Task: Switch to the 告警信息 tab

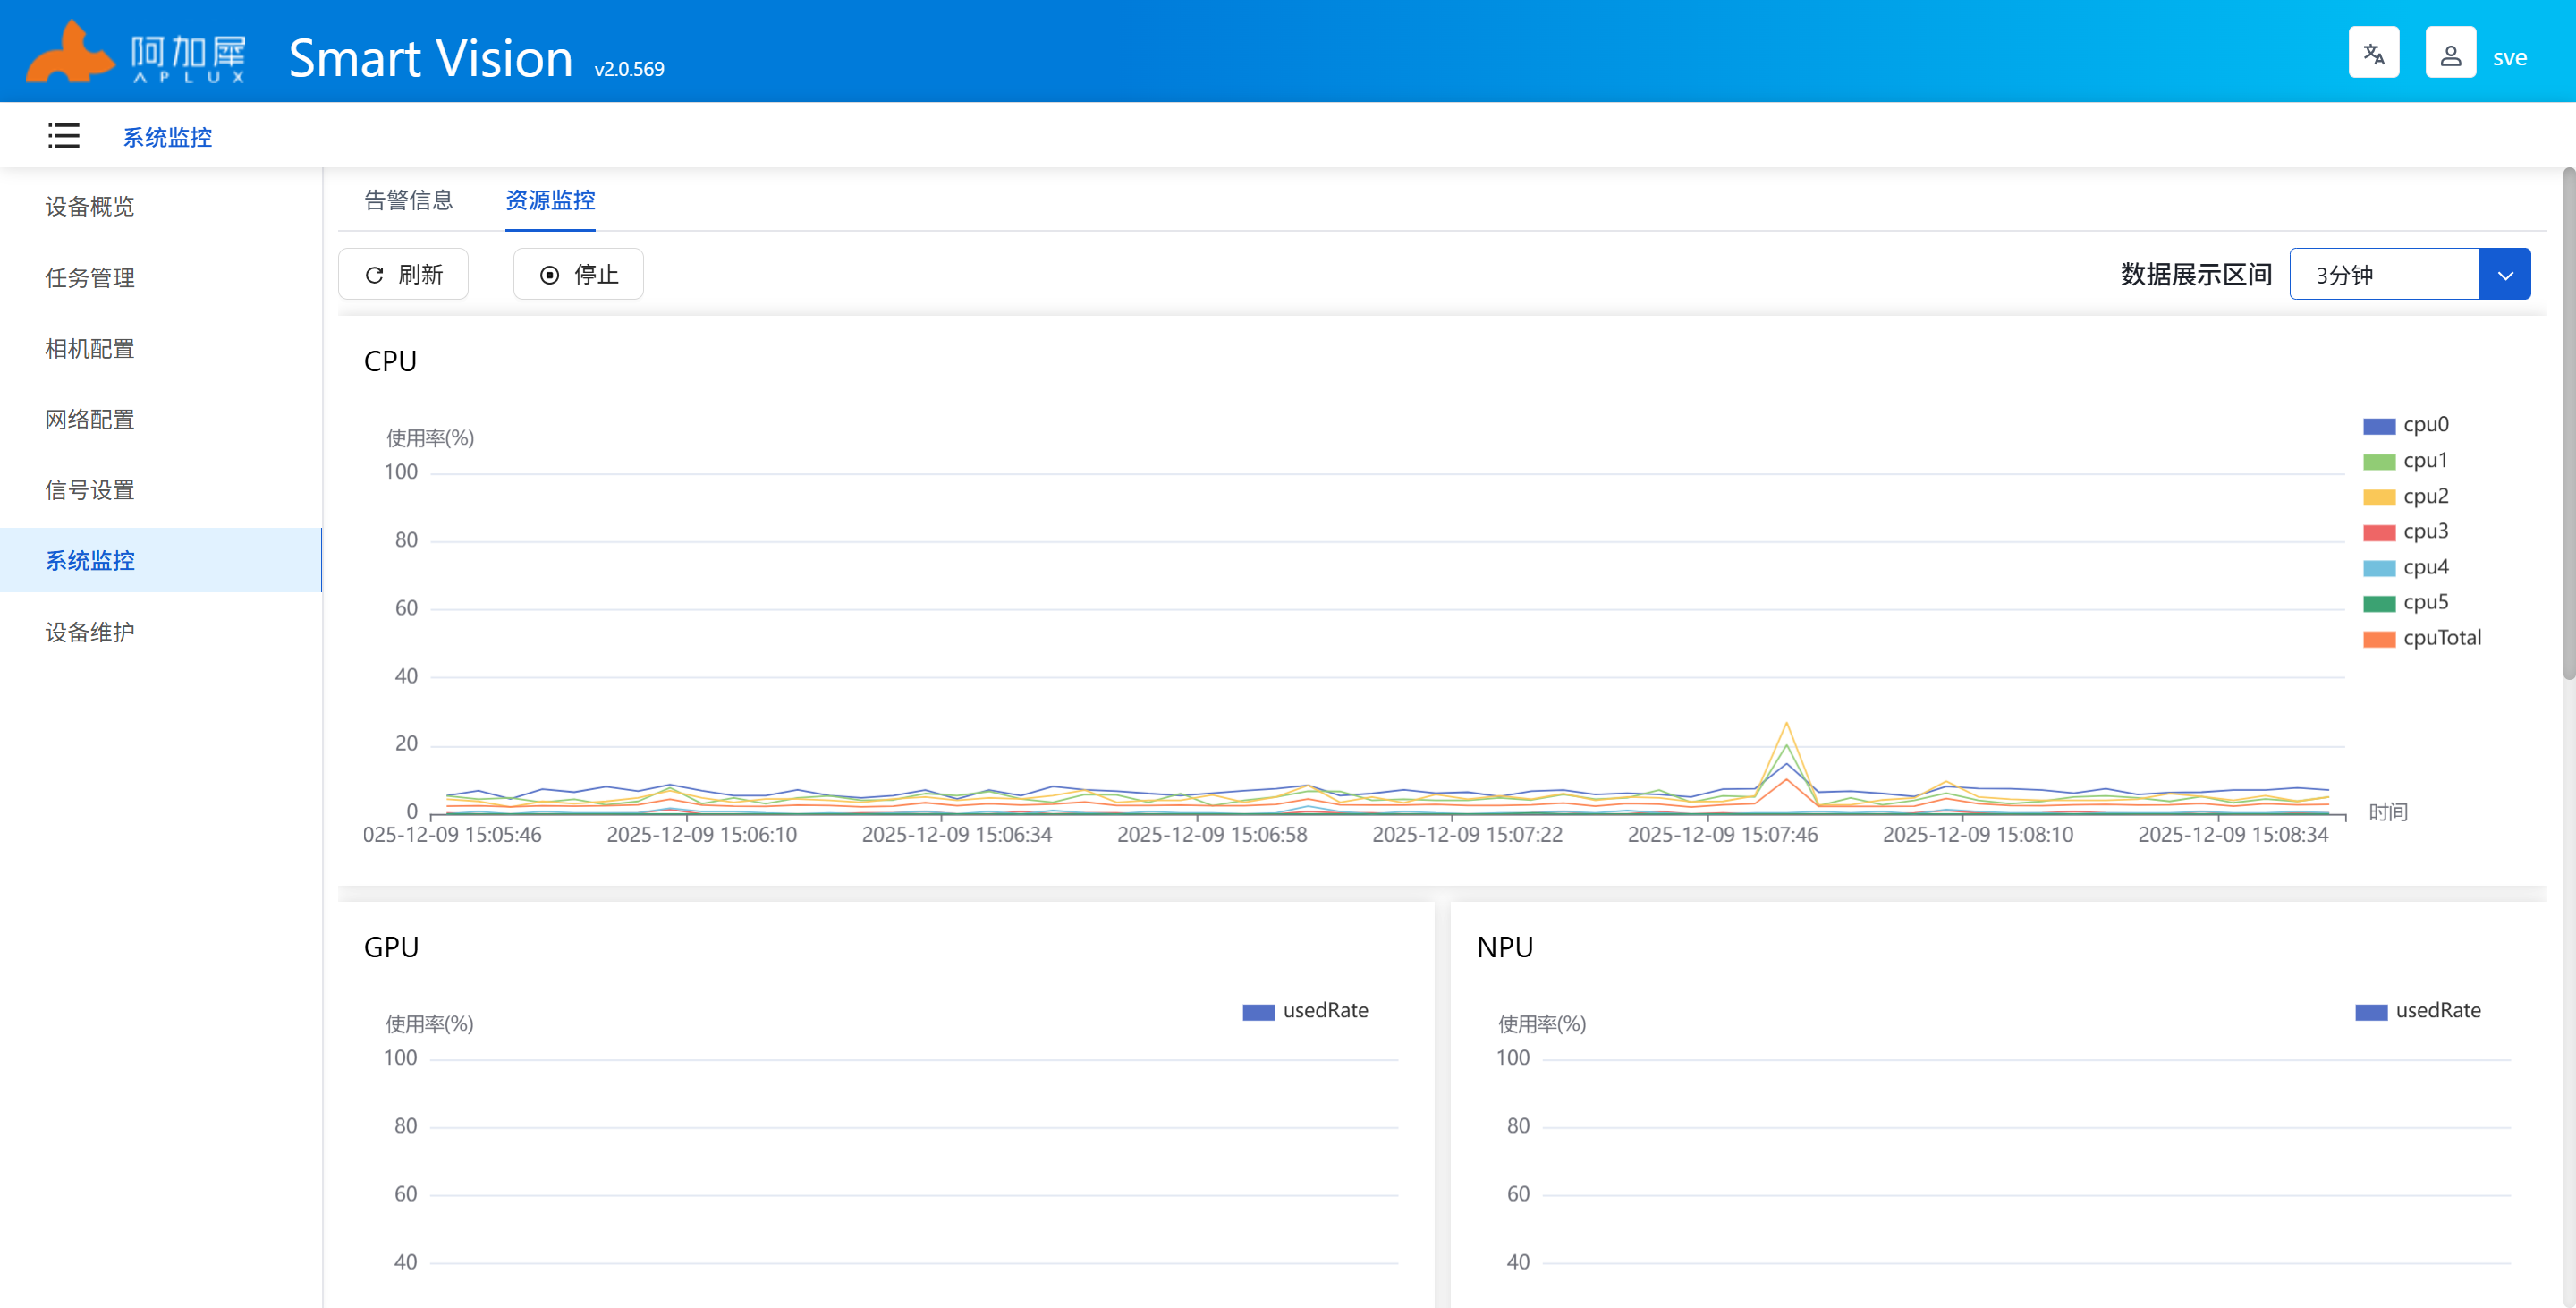Action: [408, 200]
